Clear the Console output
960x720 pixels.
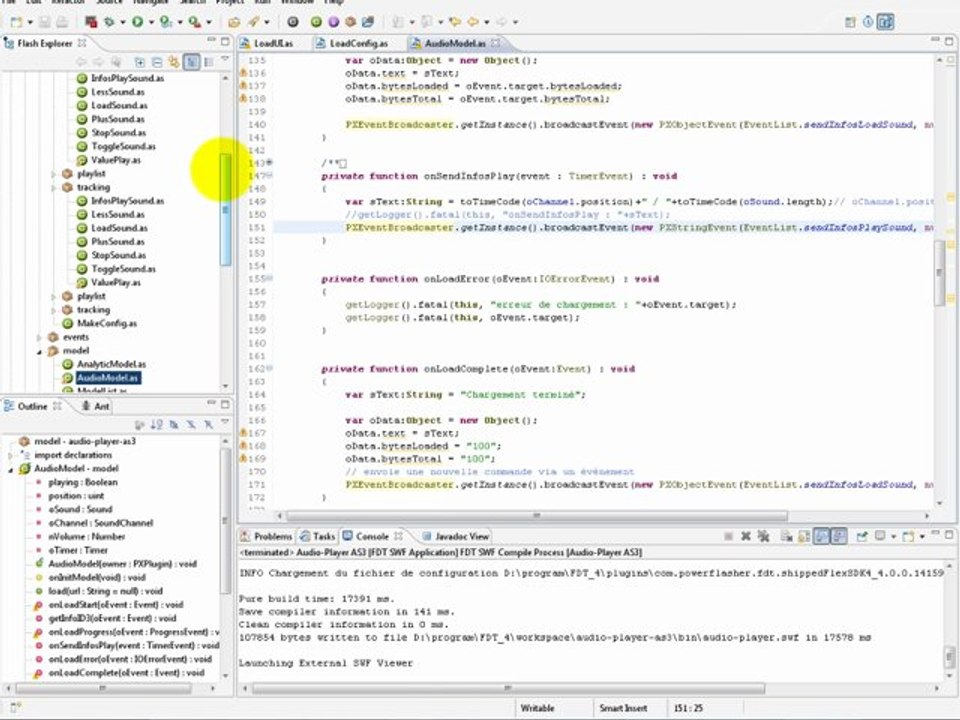(787, 536)
